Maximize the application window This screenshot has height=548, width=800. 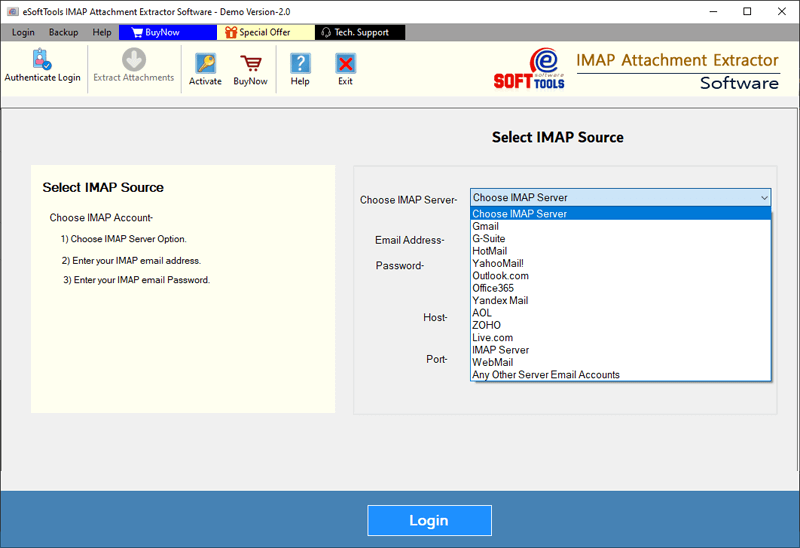tap(747, 11)
